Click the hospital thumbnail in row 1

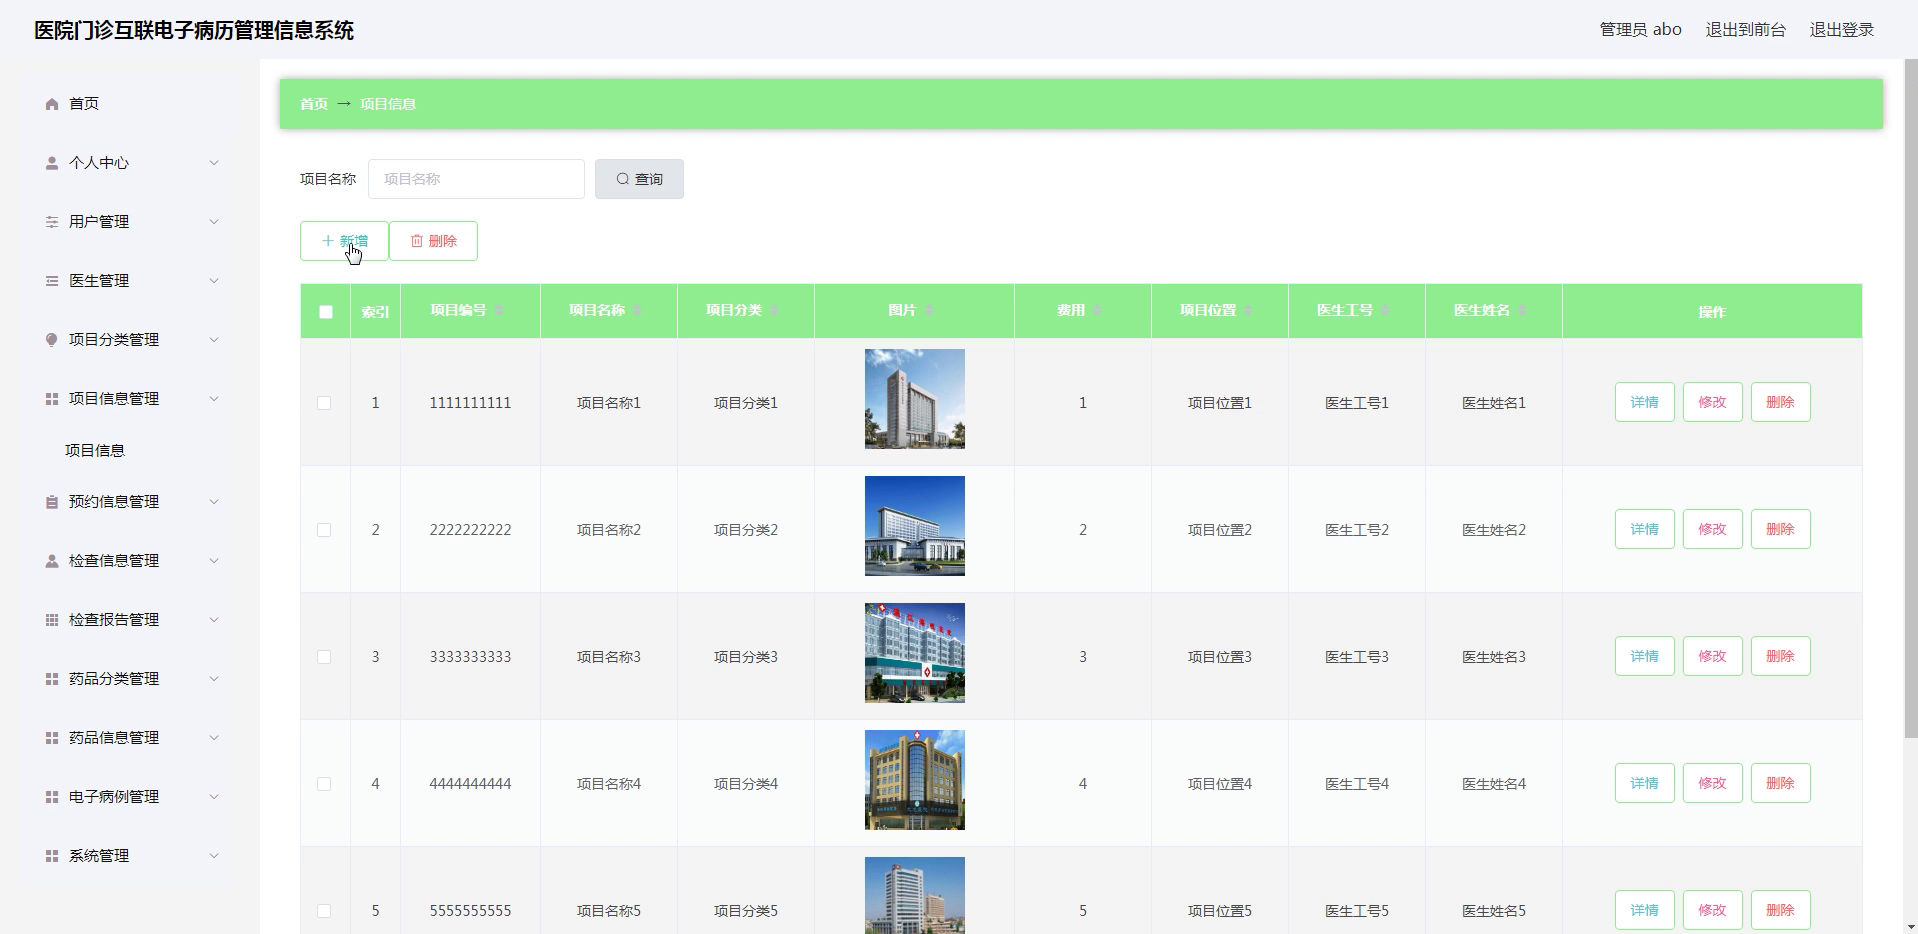tap(915, 399)
